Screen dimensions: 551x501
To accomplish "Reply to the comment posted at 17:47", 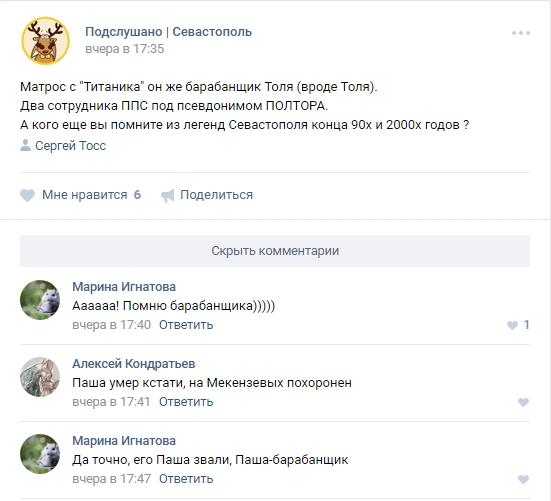I will pyautogui.click(x=186, y=479).
